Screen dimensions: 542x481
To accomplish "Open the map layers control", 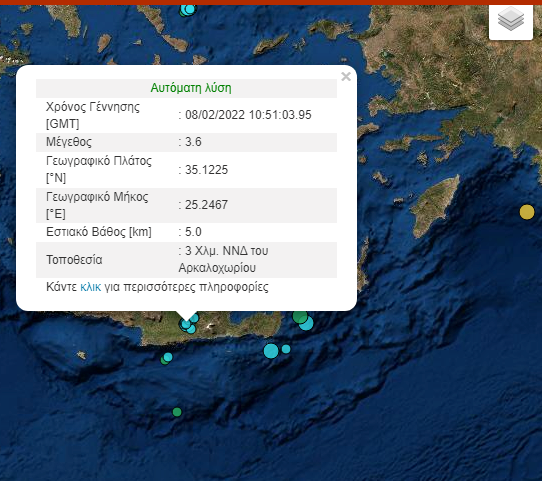I will click(511, 21).
